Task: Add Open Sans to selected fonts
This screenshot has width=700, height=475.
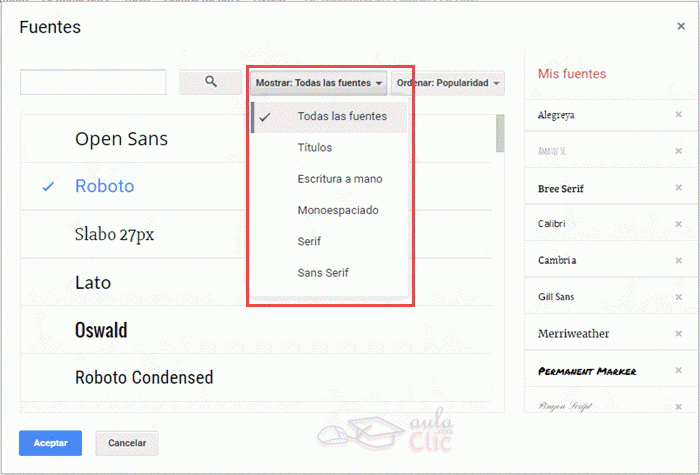Action: pyautogui.click(x=121, y=139)
